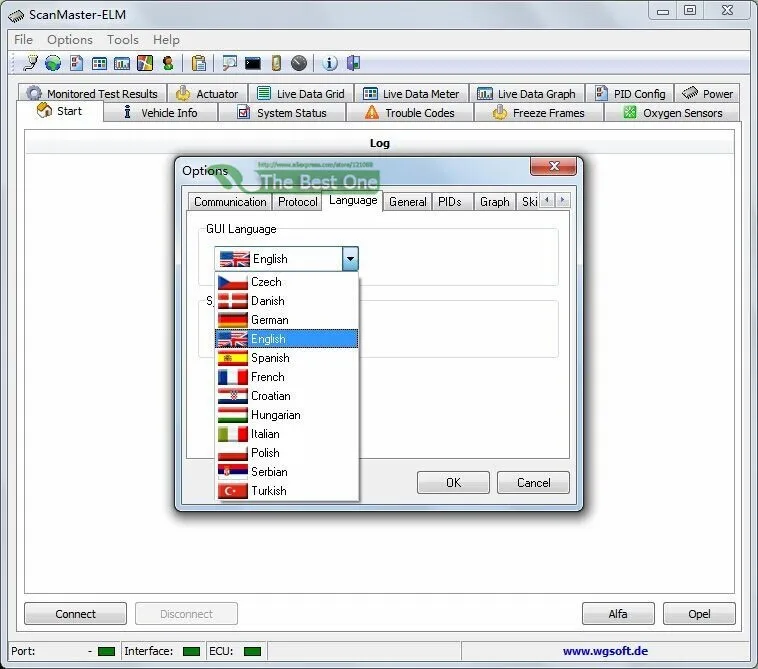This screenshot has width=758, height=669.
Task: Choose German from language list
Action: pyautogui.click(x=287, y=320)
